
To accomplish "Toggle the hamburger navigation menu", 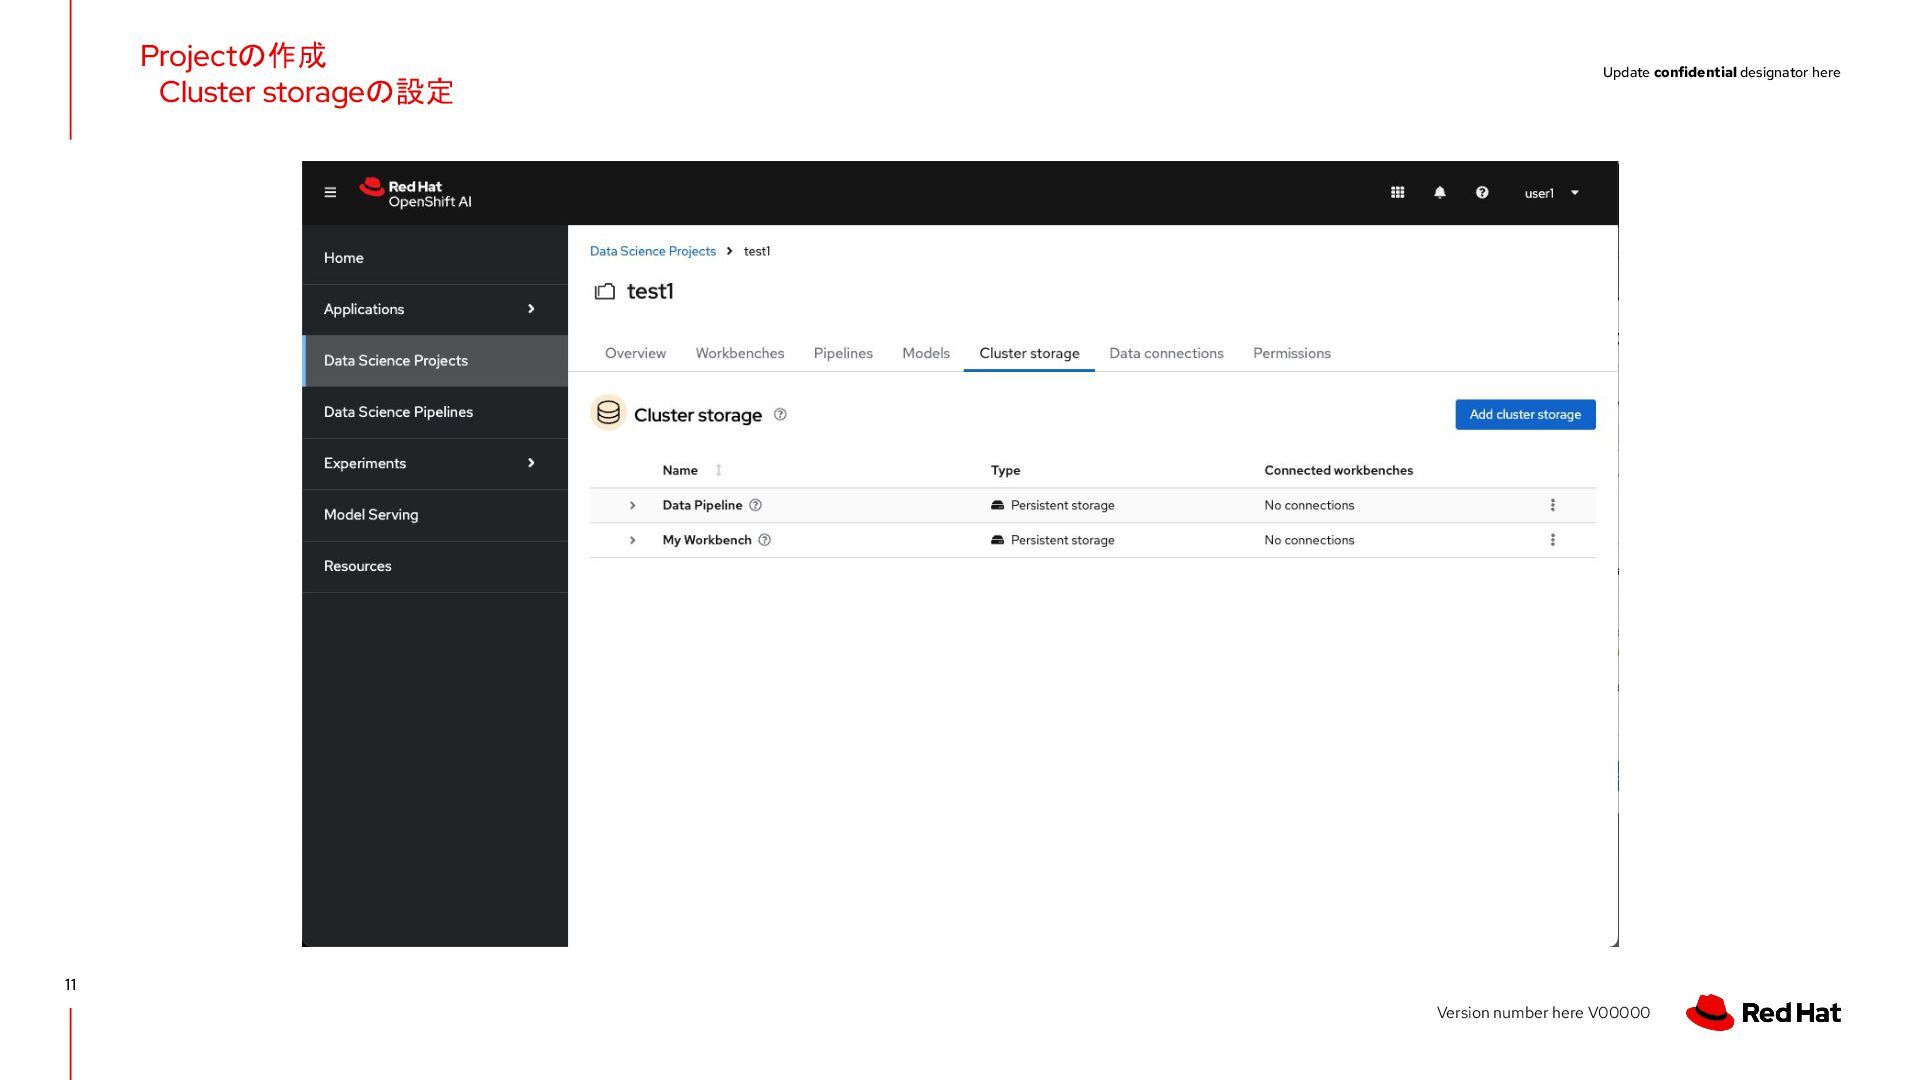I will coord(330,193).
